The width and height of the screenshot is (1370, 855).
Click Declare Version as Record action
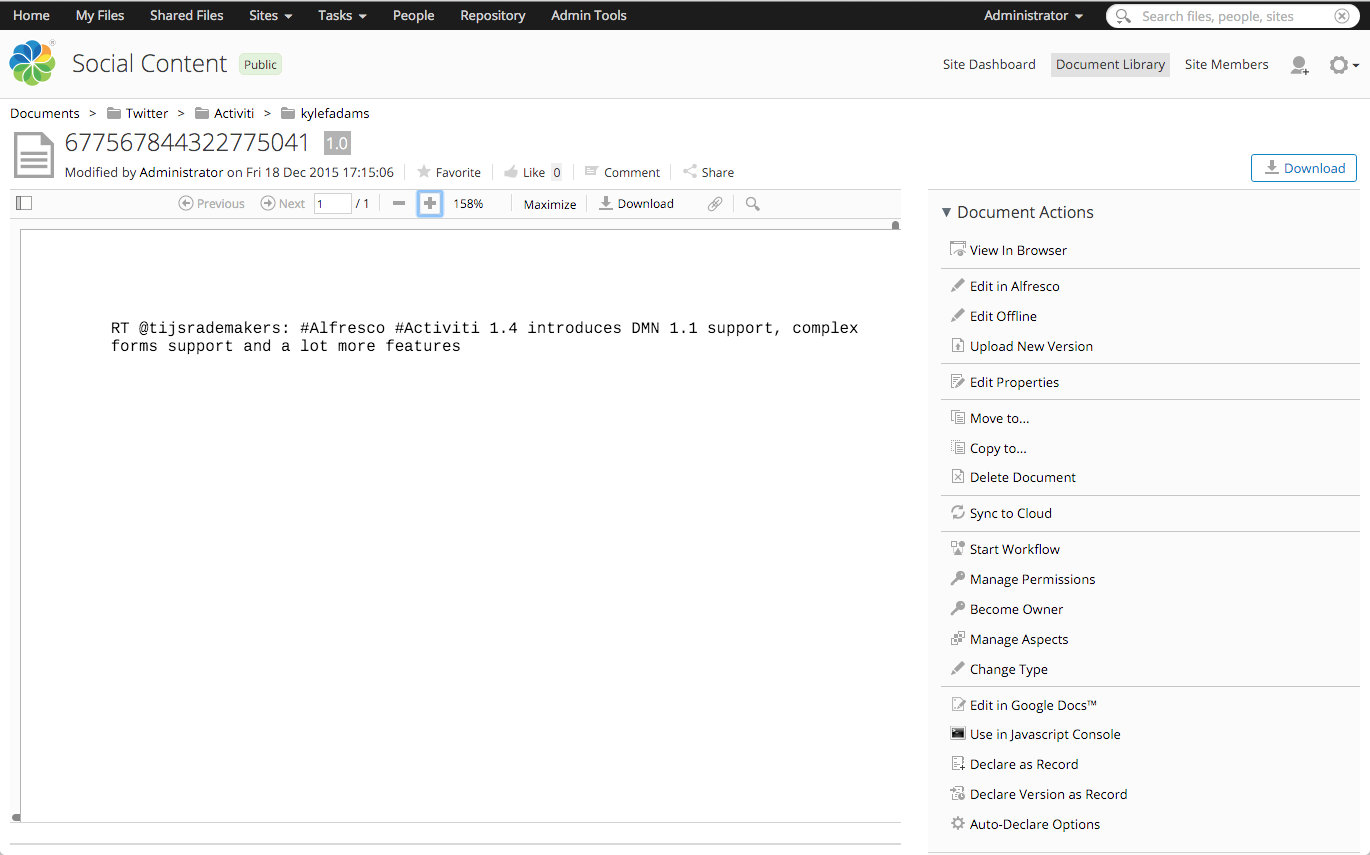pos(1048,794)
